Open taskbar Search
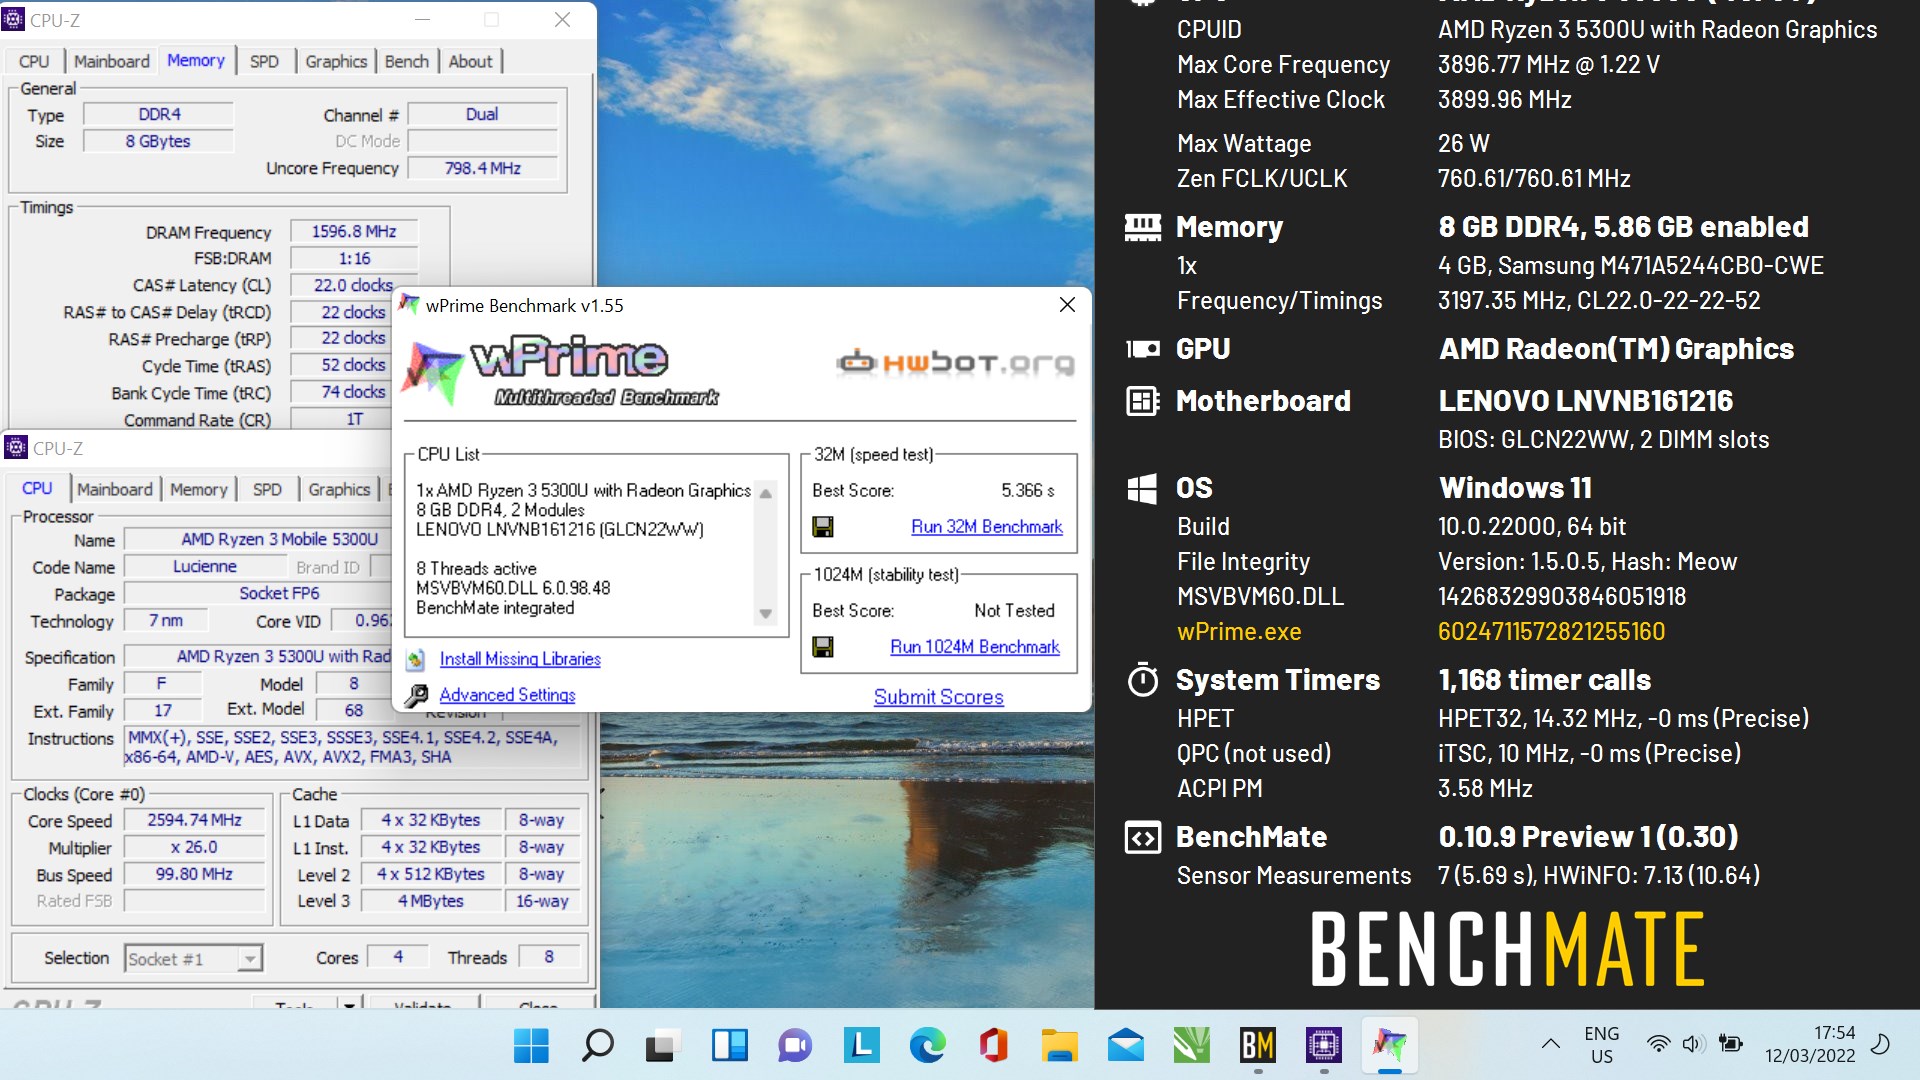Screen dimensions: 1920x1080 [597, 1046]
